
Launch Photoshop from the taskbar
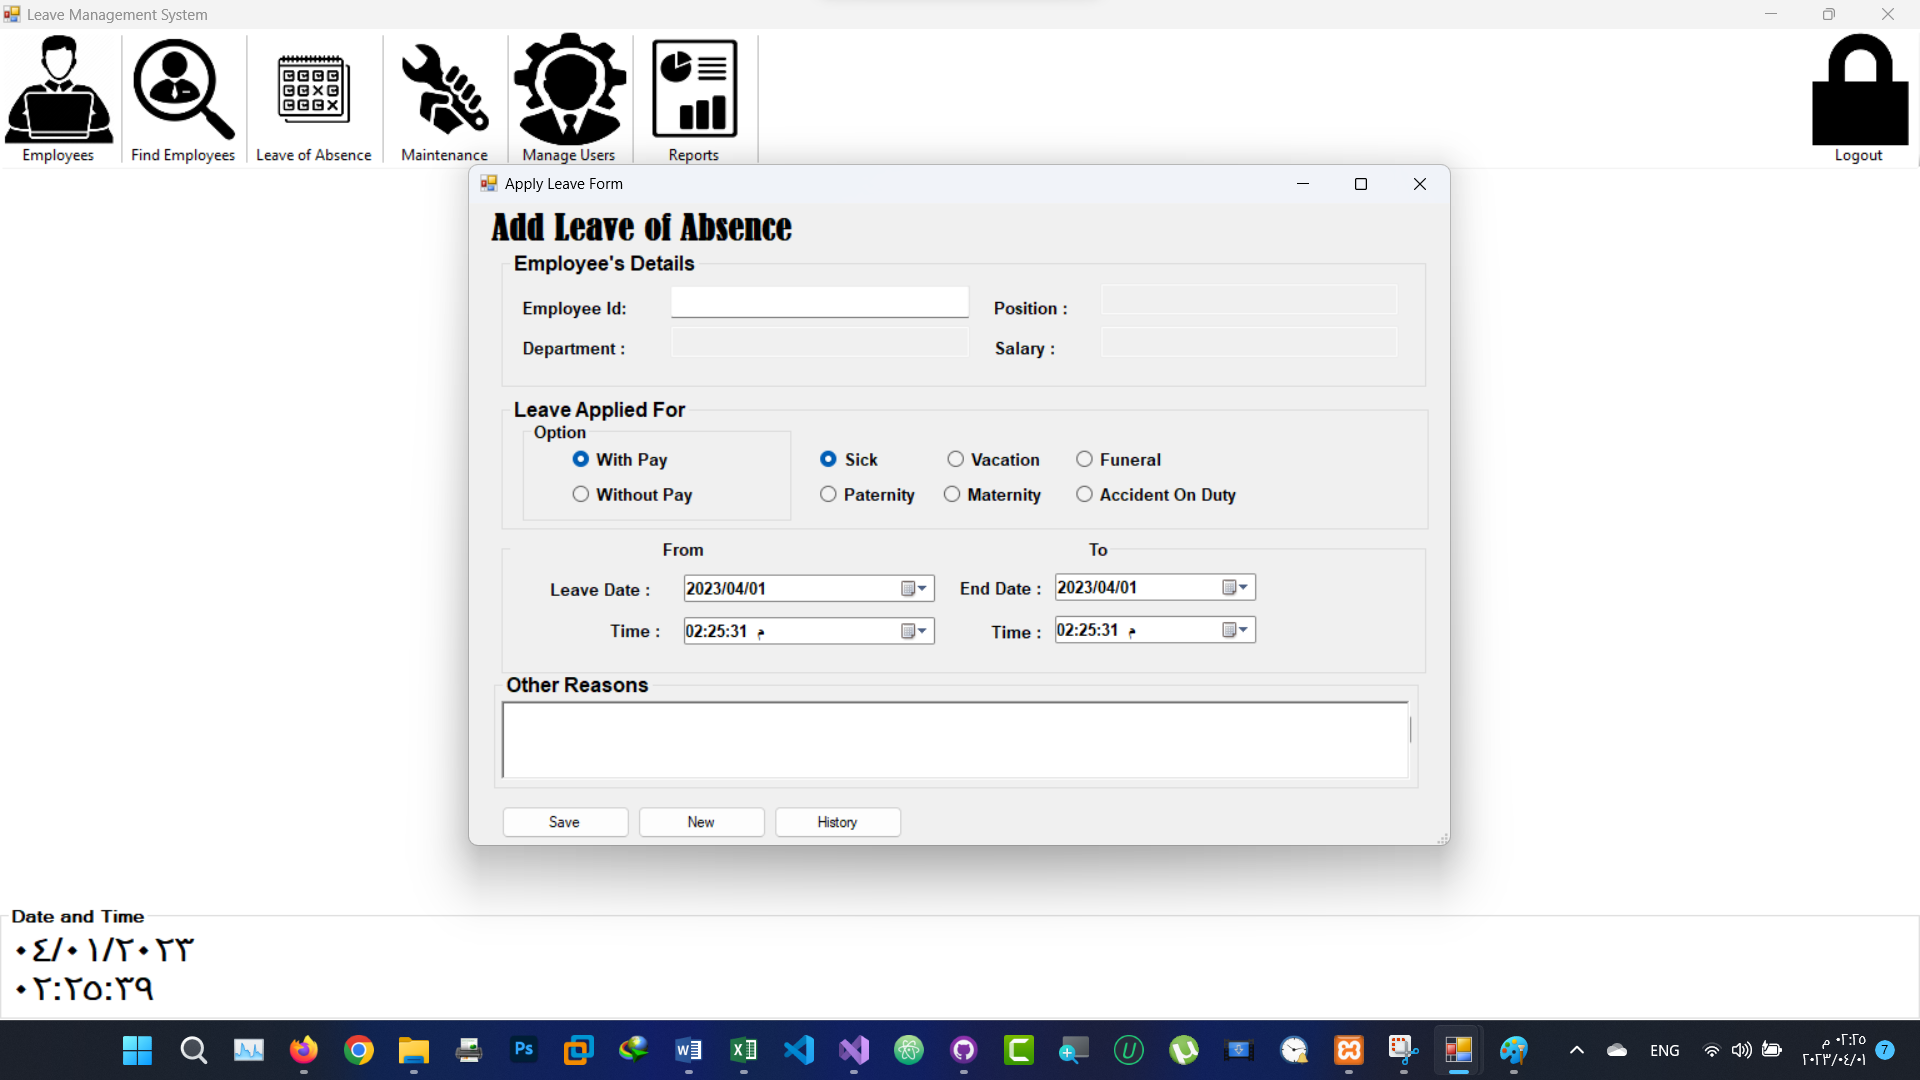coord(523,1050)
